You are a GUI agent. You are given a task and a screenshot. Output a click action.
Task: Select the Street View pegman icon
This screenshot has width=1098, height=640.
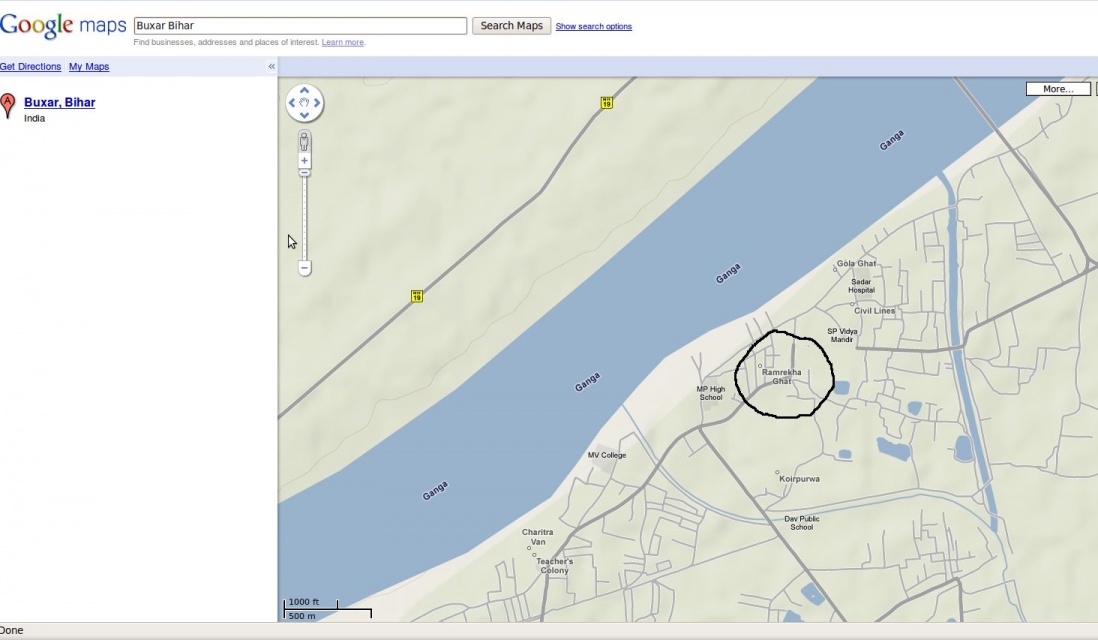point(305,141)
